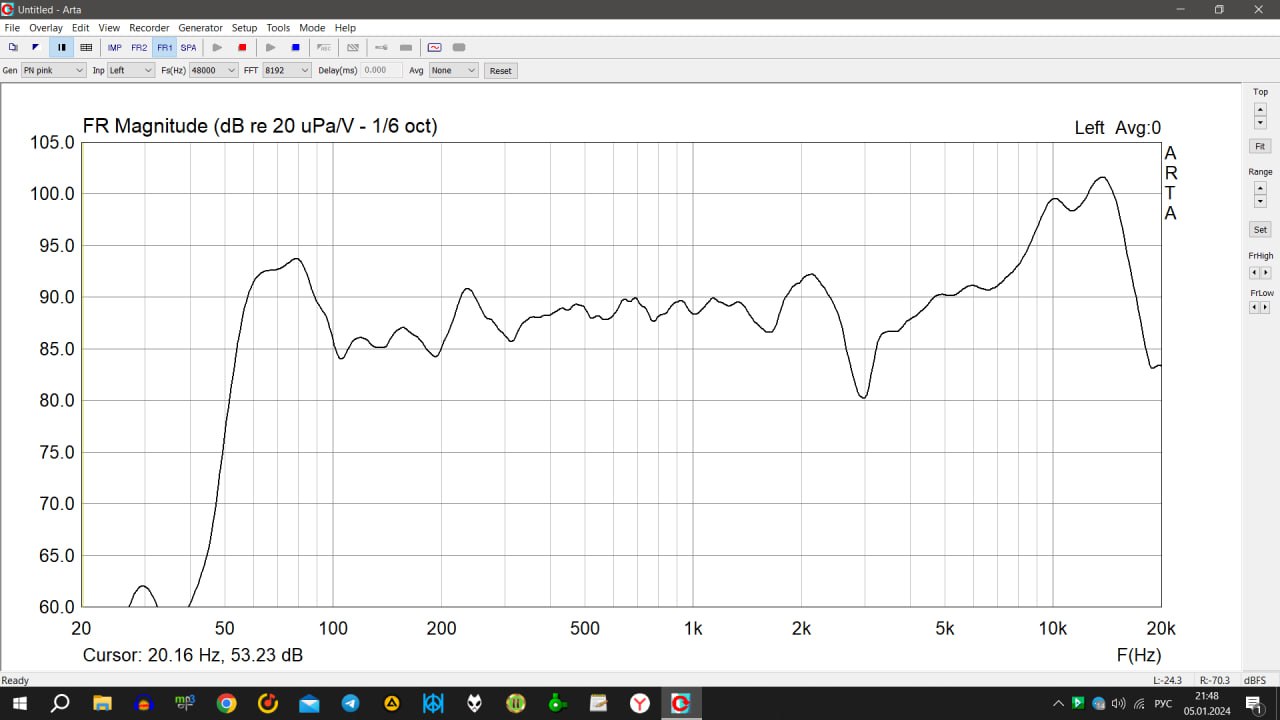Increase the Range with up arrow
The height and width of the screenshot is (720, 1280).
(1260, 188)
